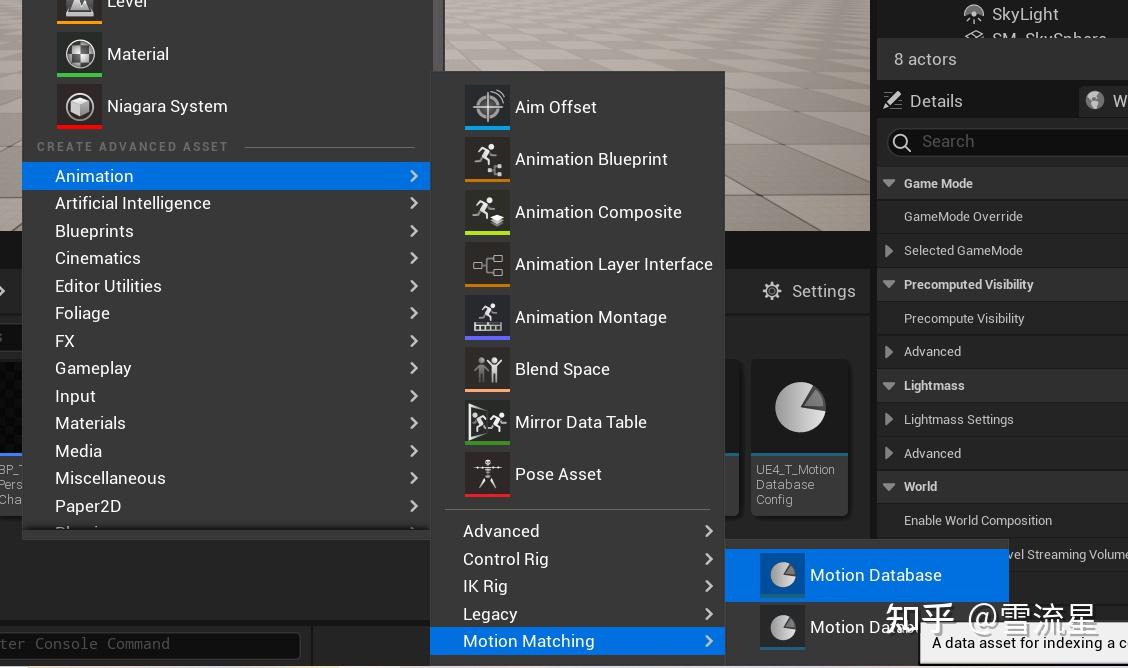The image size is (1128, 668).
Task: Open the Cinematics submenu
Action: 226,258
